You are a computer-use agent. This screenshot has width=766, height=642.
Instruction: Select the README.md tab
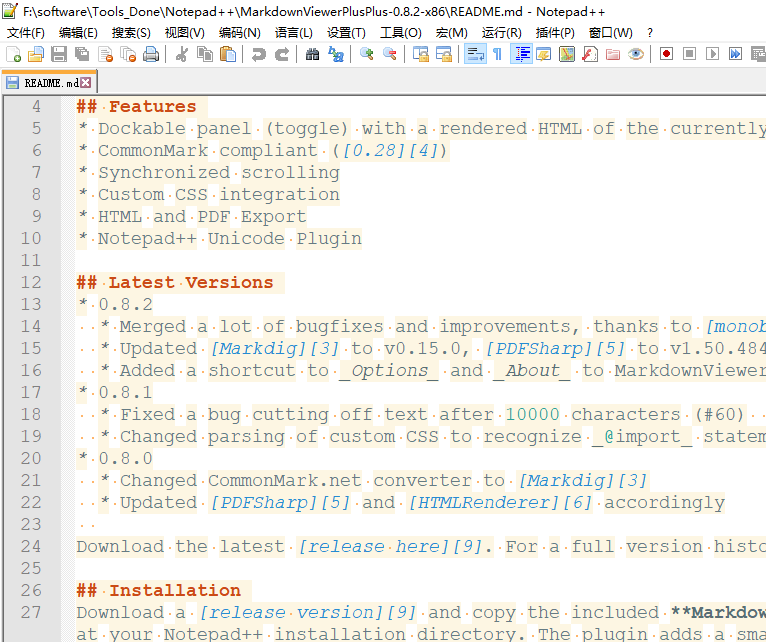(x=49, y=83)
